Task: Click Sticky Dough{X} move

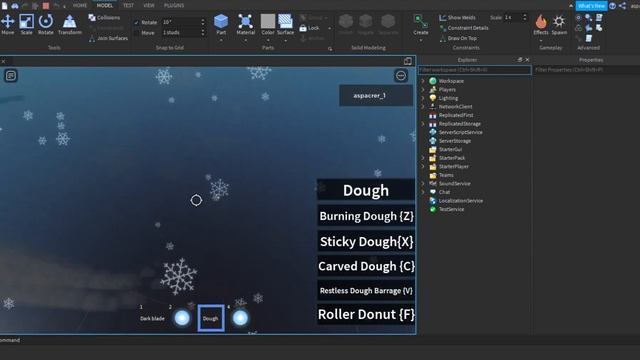Action: coord(366,241)
